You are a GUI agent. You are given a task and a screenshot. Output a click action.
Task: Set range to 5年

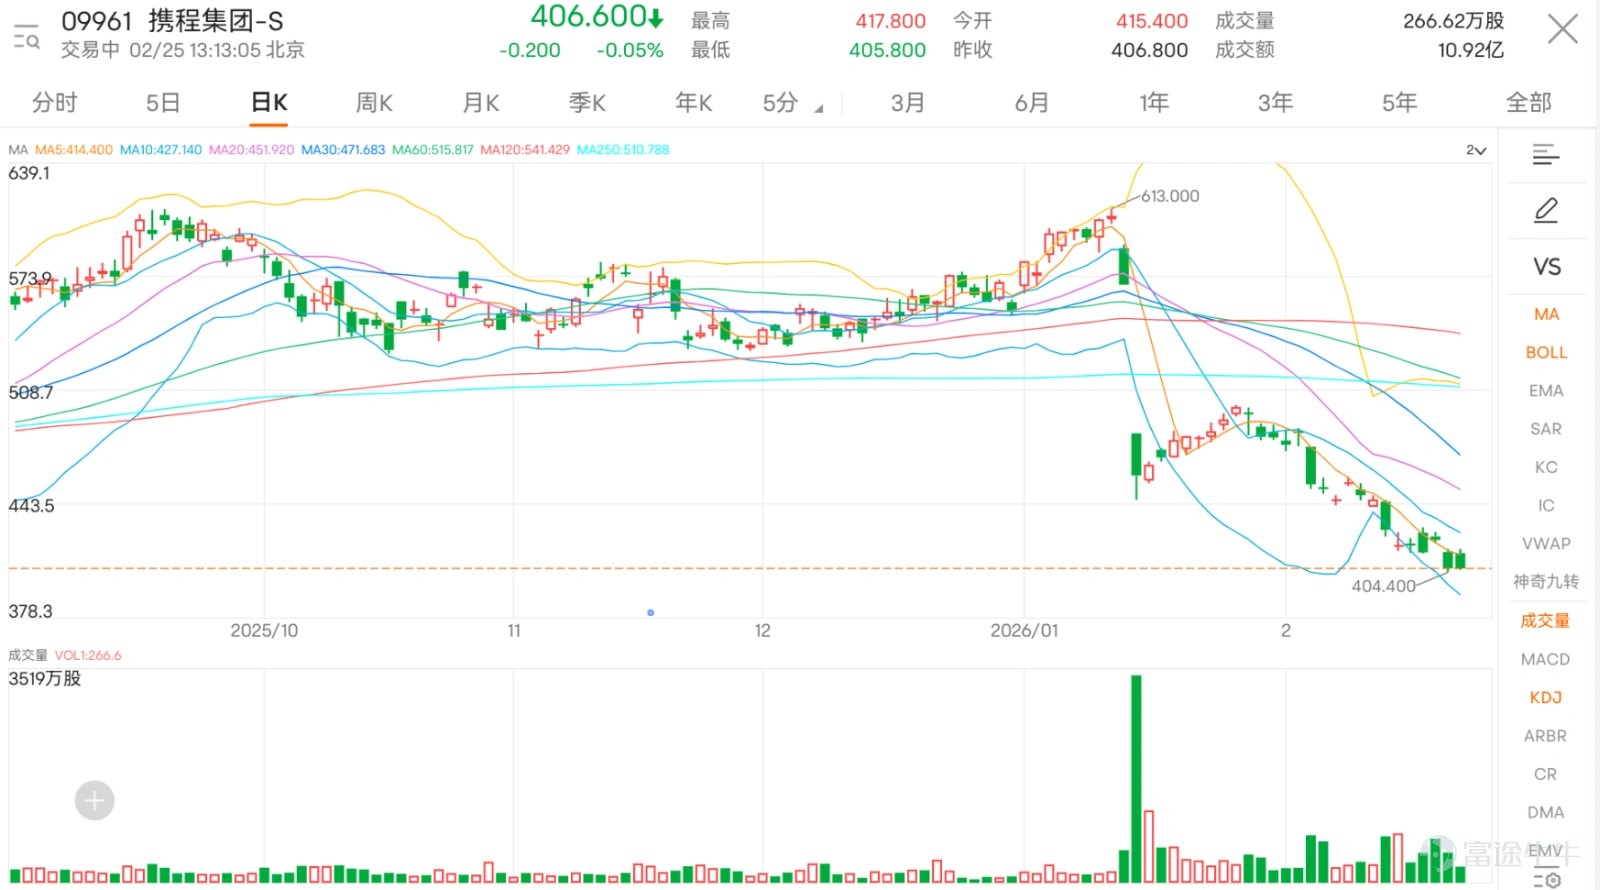pyautogui.click(x=1400, y=102)
